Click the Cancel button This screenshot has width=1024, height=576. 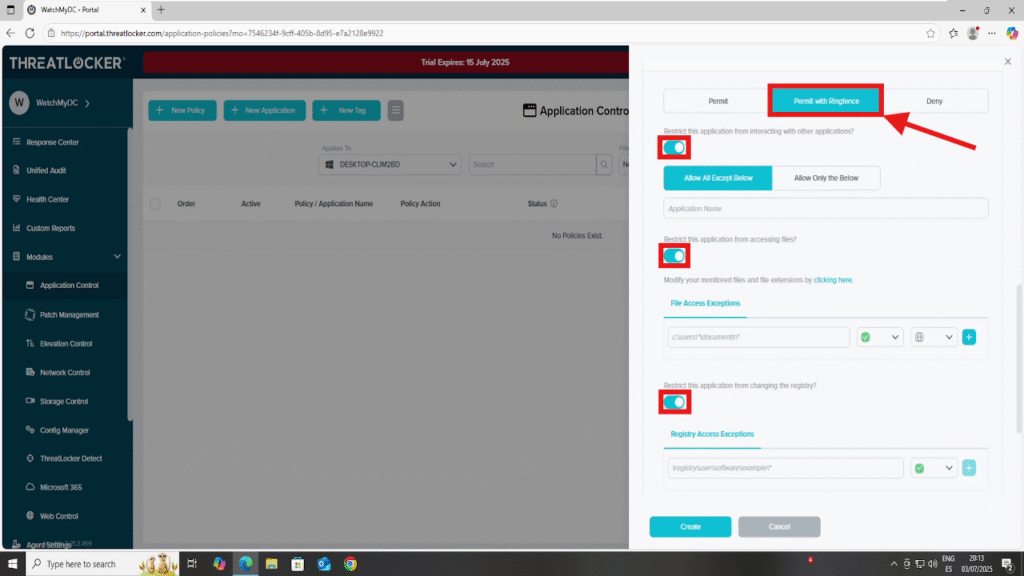(779, 526)
